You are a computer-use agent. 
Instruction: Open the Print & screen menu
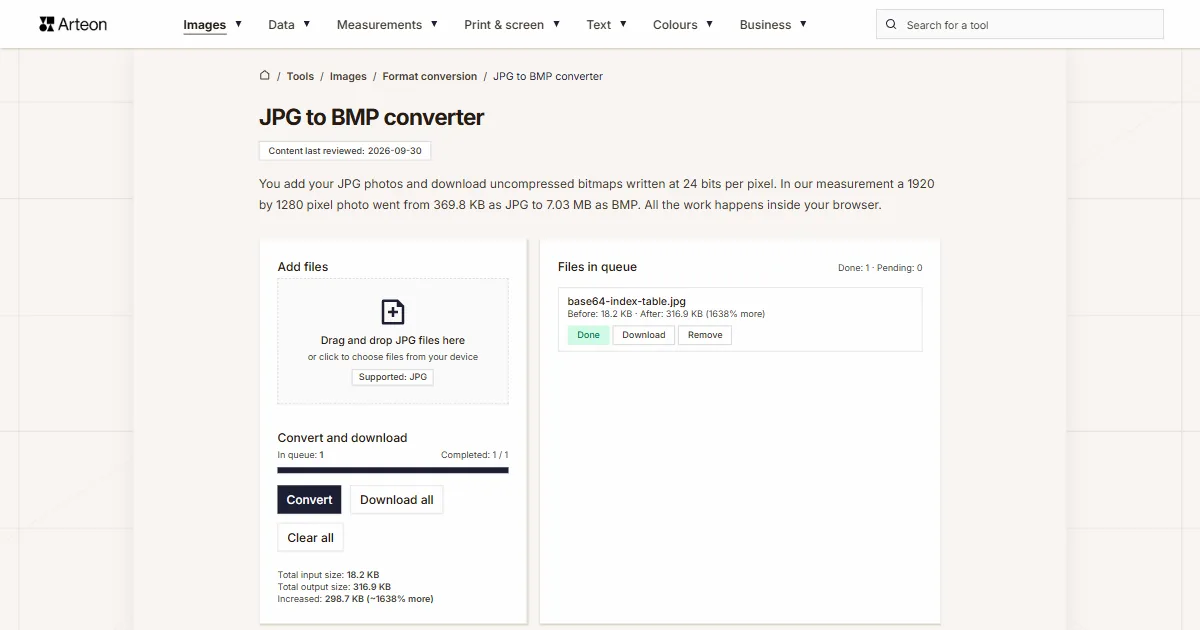(504, 25)
